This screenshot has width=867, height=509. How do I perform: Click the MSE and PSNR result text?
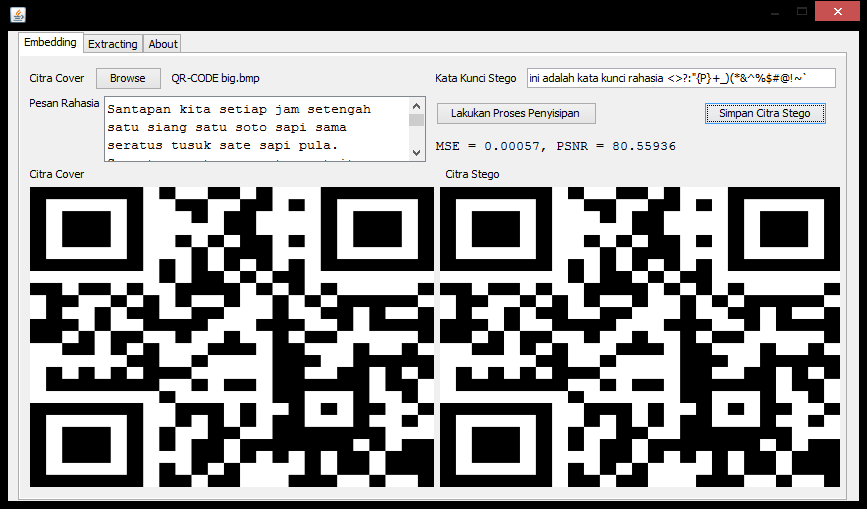555,146
